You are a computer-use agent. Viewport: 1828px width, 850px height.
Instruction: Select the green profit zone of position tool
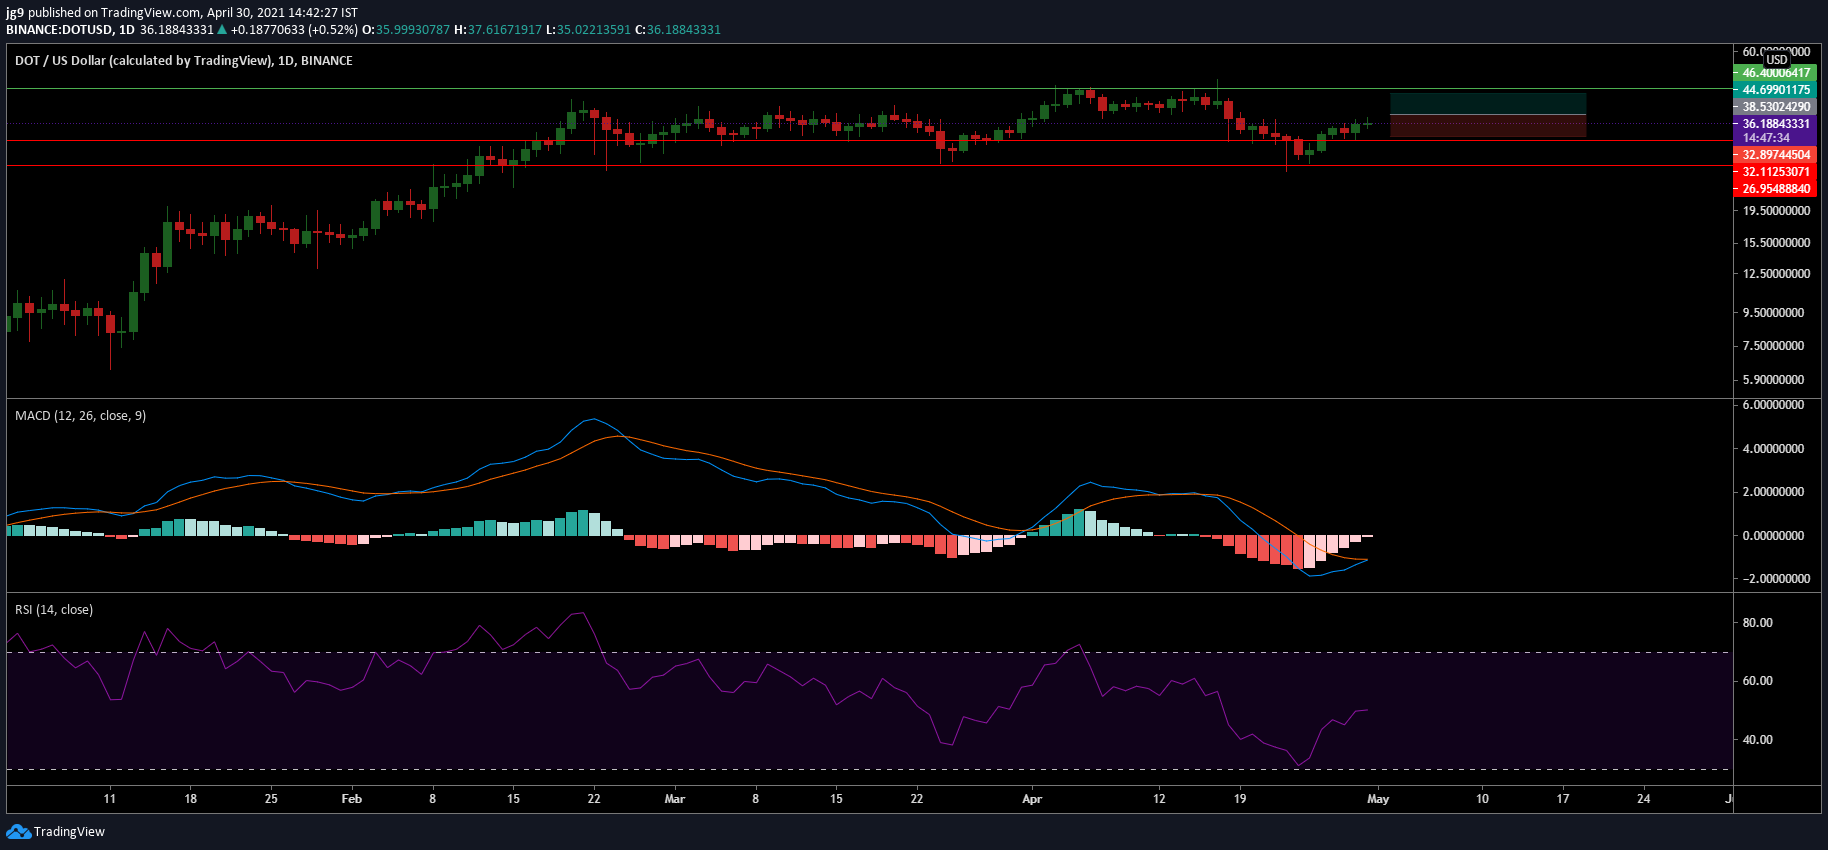click(1488, 104)
